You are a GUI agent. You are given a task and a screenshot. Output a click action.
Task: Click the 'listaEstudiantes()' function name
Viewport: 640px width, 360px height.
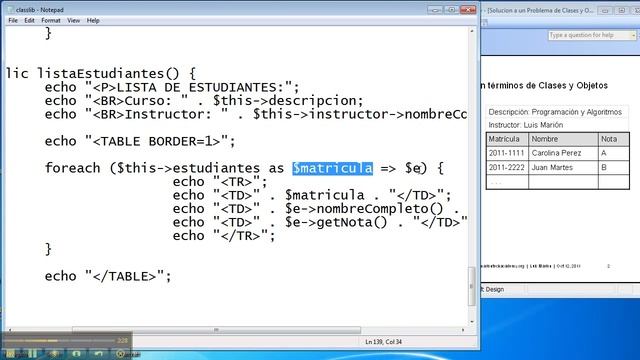click(x=108, y=73)
